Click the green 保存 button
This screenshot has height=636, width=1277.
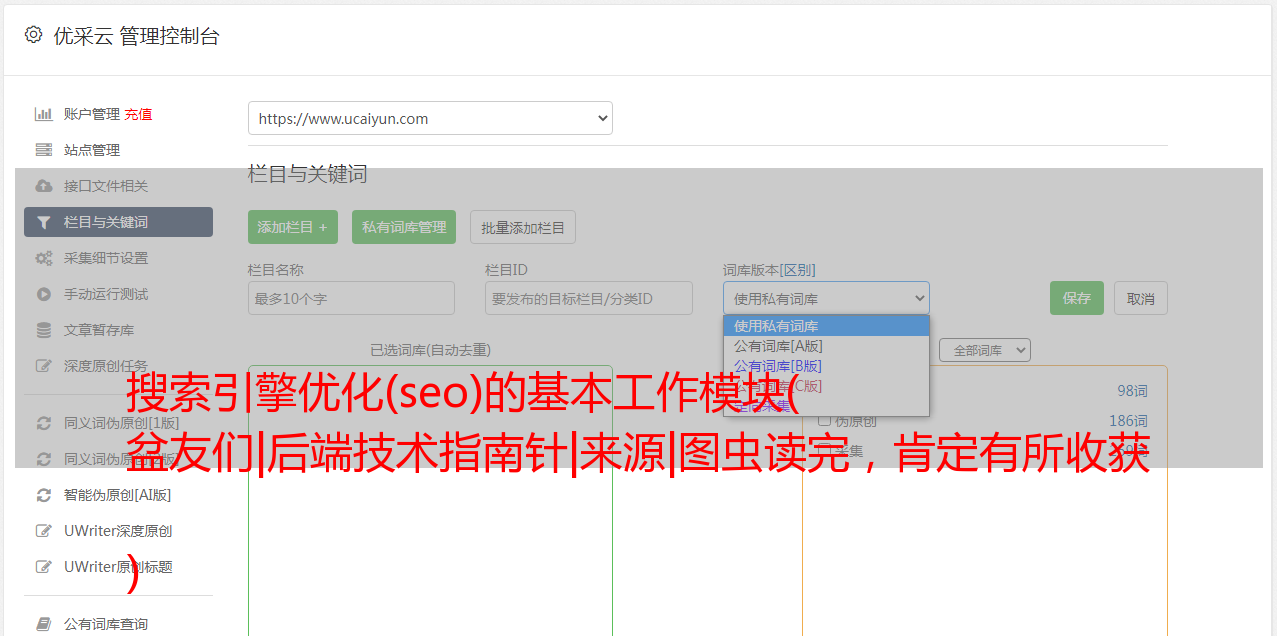1077,298
